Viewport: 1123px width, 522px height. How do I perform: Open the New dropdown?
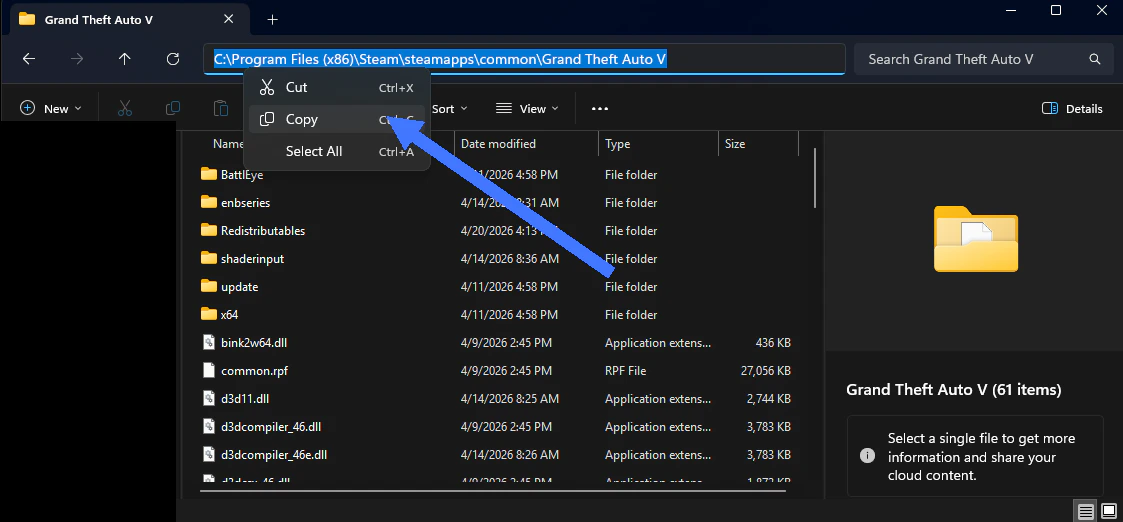coord(52,109)
